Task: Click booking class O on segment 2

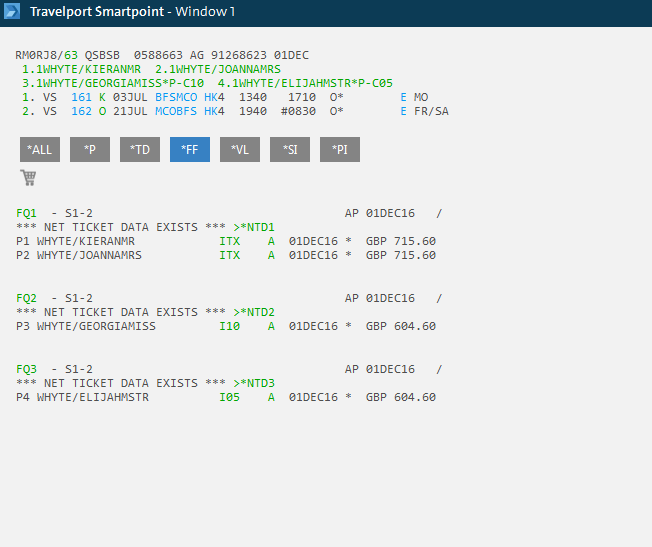Action: (102, 111)
